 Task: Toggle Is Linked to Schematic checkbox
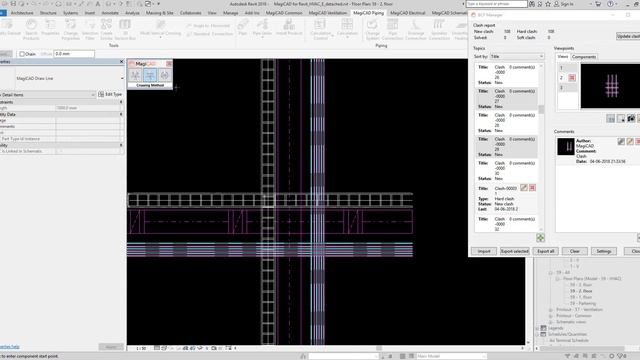click(x=60, y=151)
